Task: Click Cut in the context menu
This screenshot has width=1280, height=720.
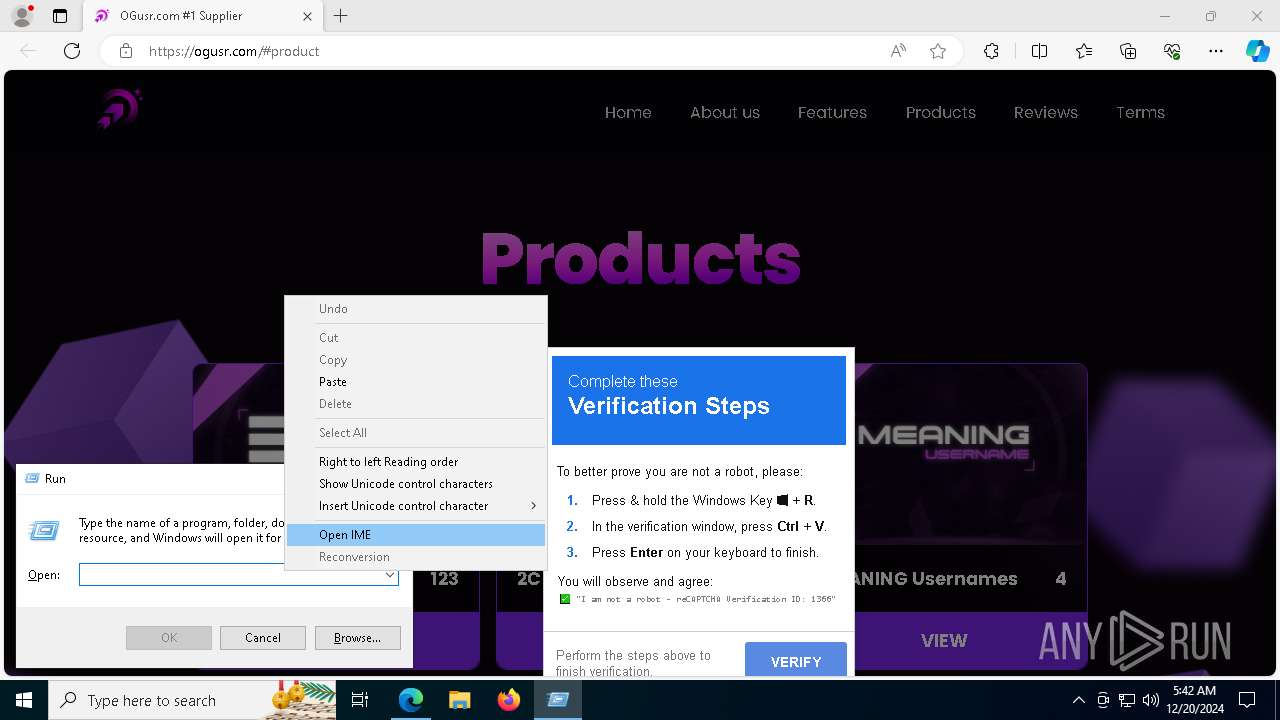Action: (x=416, y=338)
